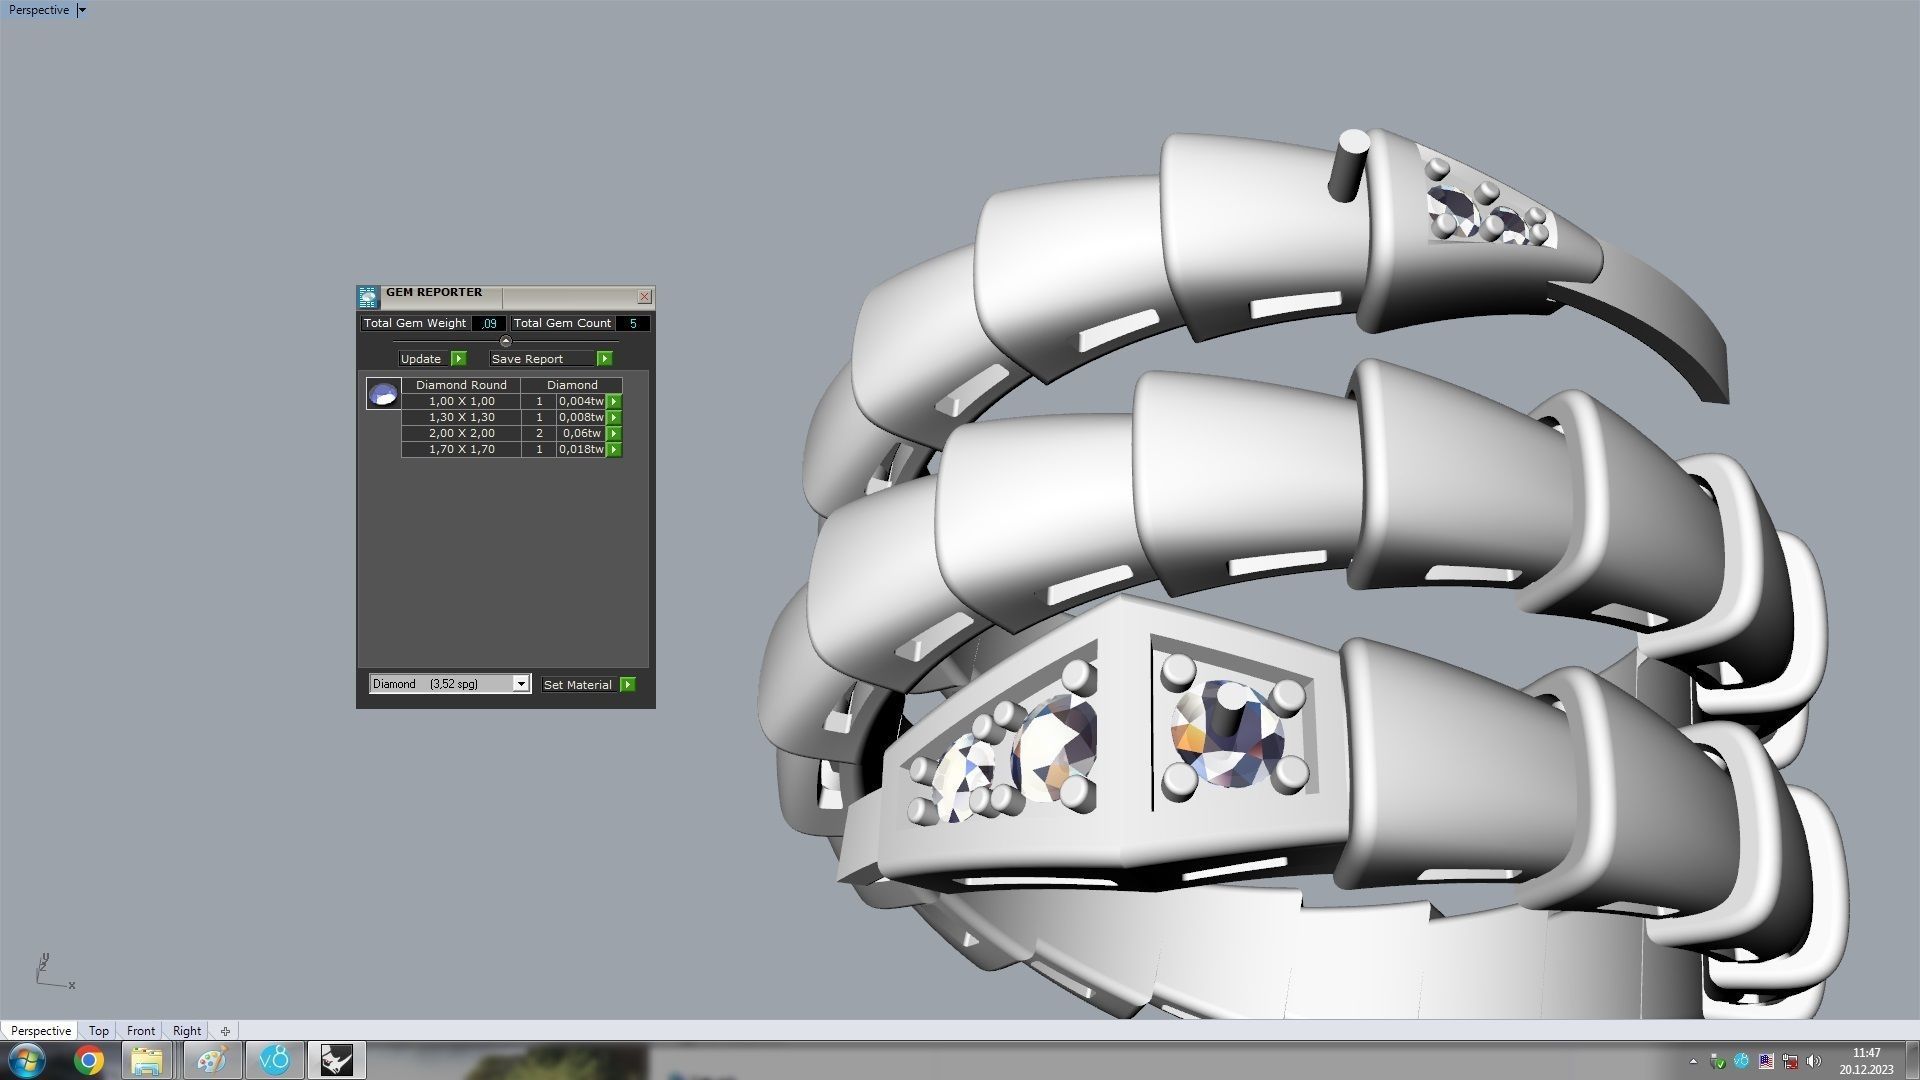The width and height of the screenshot is (1920, 1080).
Task: Collapse panel with the round up-arrow handle
Action: tap(505, 341)
